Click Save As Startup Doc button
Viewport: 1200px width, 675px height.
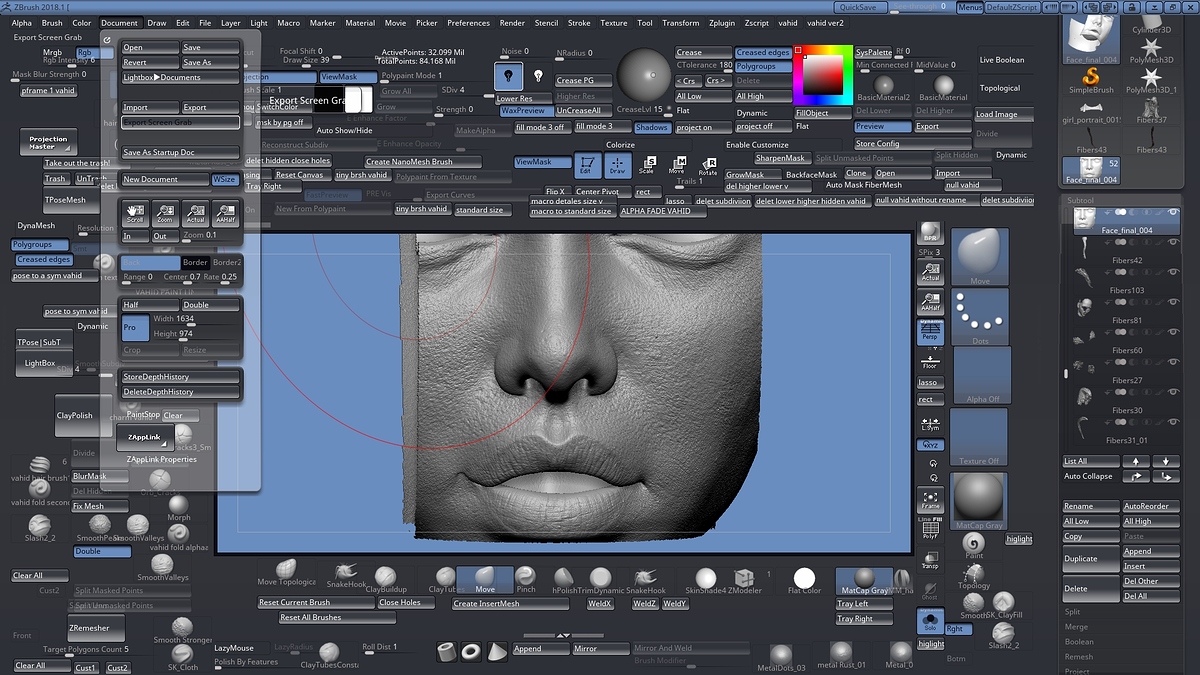click(x=180, y=152)
